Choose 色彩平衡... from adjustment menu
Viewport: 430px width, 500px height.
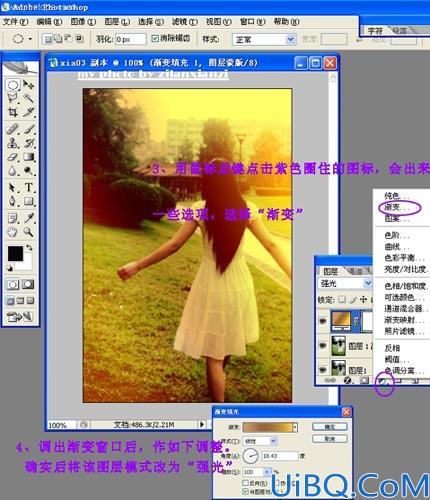(x=404, y=258)
